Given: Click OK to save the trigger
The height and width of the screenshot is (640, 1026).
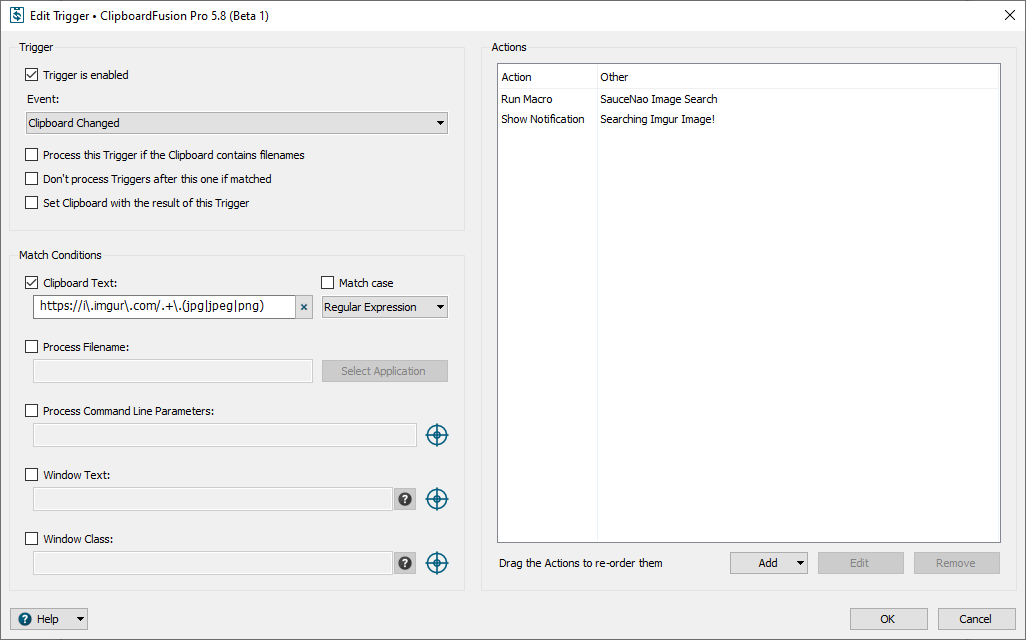Looking at the screenshot, I should click(x=888, y=619).
